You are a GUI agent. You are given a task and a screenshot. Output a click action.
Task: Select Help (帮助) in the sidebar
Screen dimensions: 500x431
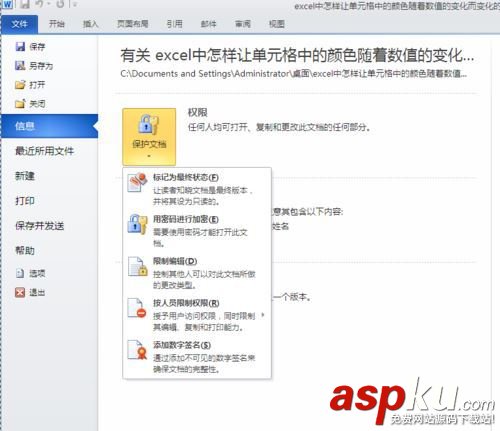coord(25,251)
